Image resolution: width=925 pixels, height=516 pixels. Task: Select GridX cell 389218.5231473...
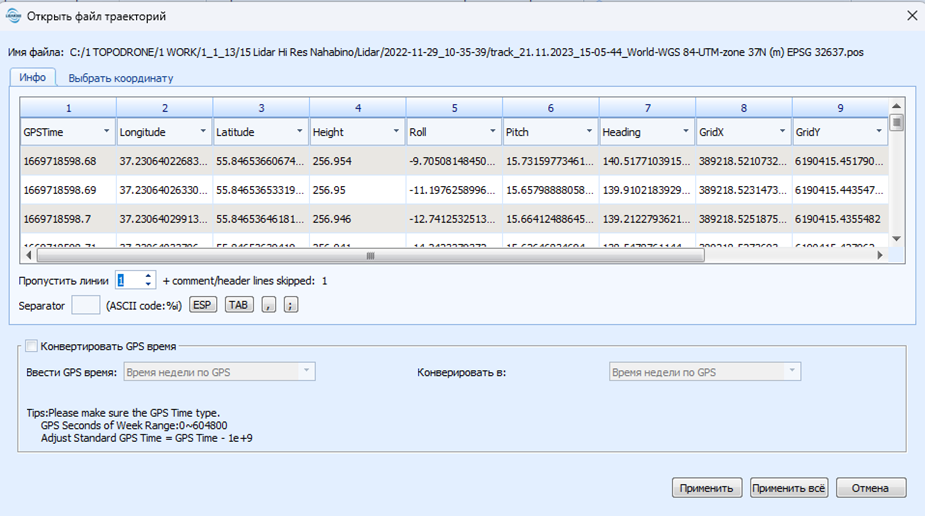pyautogui.click(x=743, y=190)
